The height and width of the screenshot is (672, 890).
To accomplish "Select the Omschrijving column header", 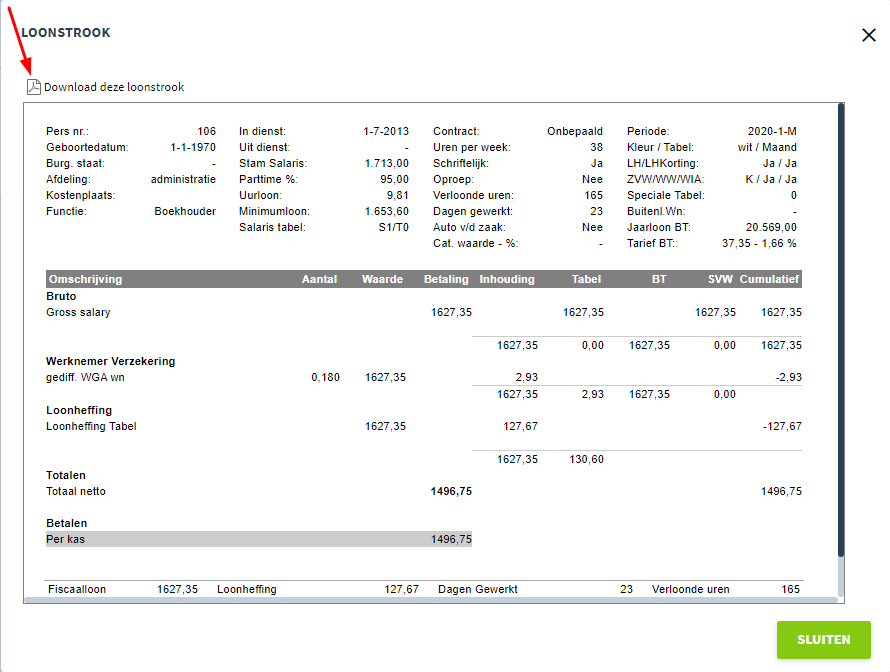I will [84, 279].
